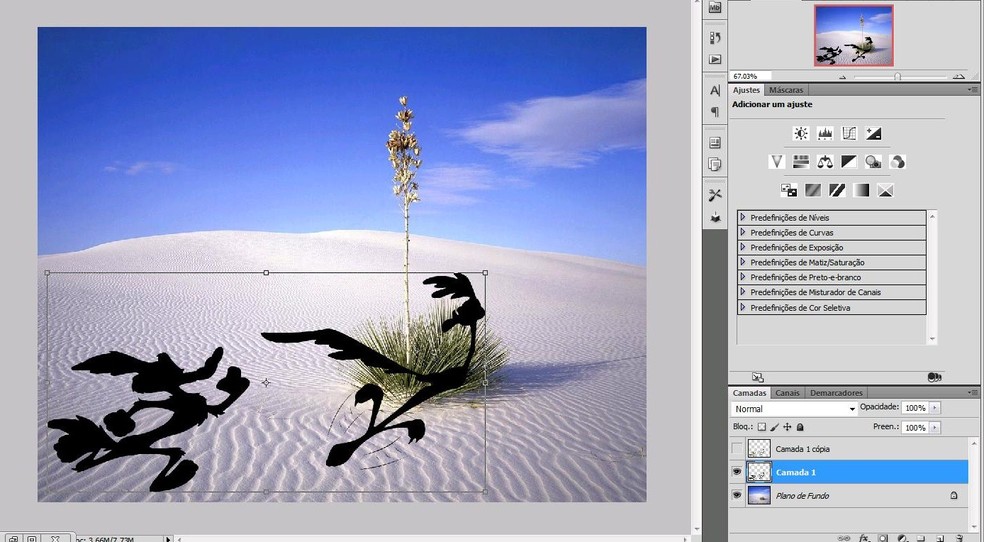The width and height of the screenshot is (984, 542).
Task: Open the Camadas panel options menu
Action: pos(973,393)
